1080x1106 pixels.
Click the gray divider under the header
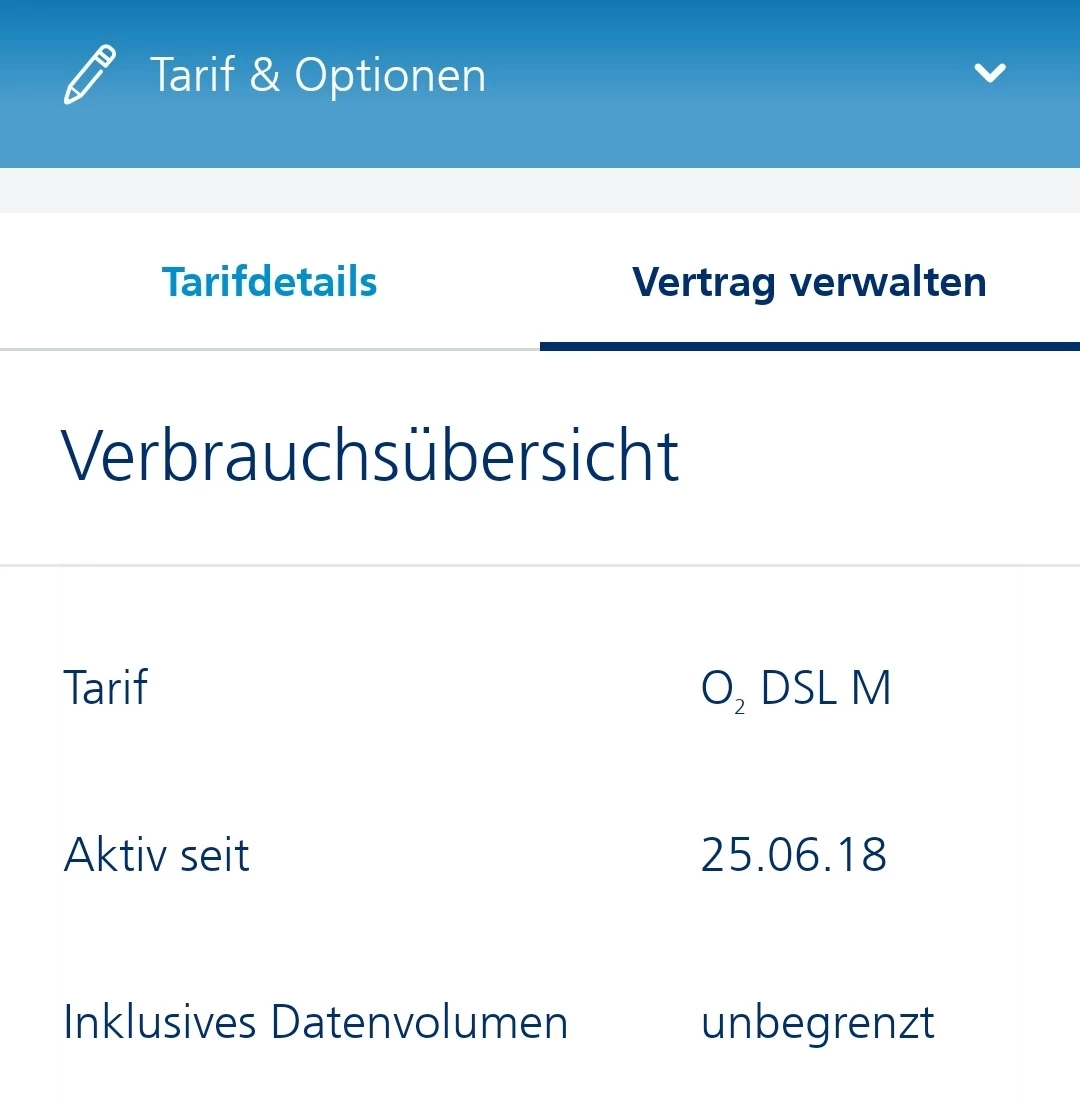pyautogui.click(x=540, y=190)
